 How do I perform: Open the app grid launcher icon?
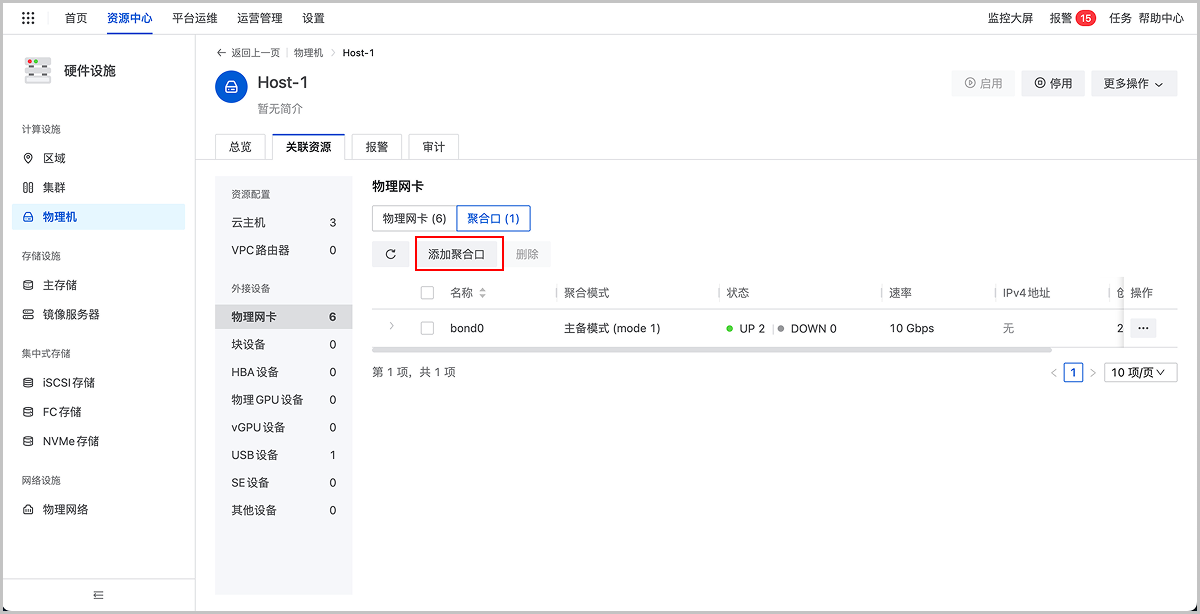pyautogui.click(x=28, y=18)
